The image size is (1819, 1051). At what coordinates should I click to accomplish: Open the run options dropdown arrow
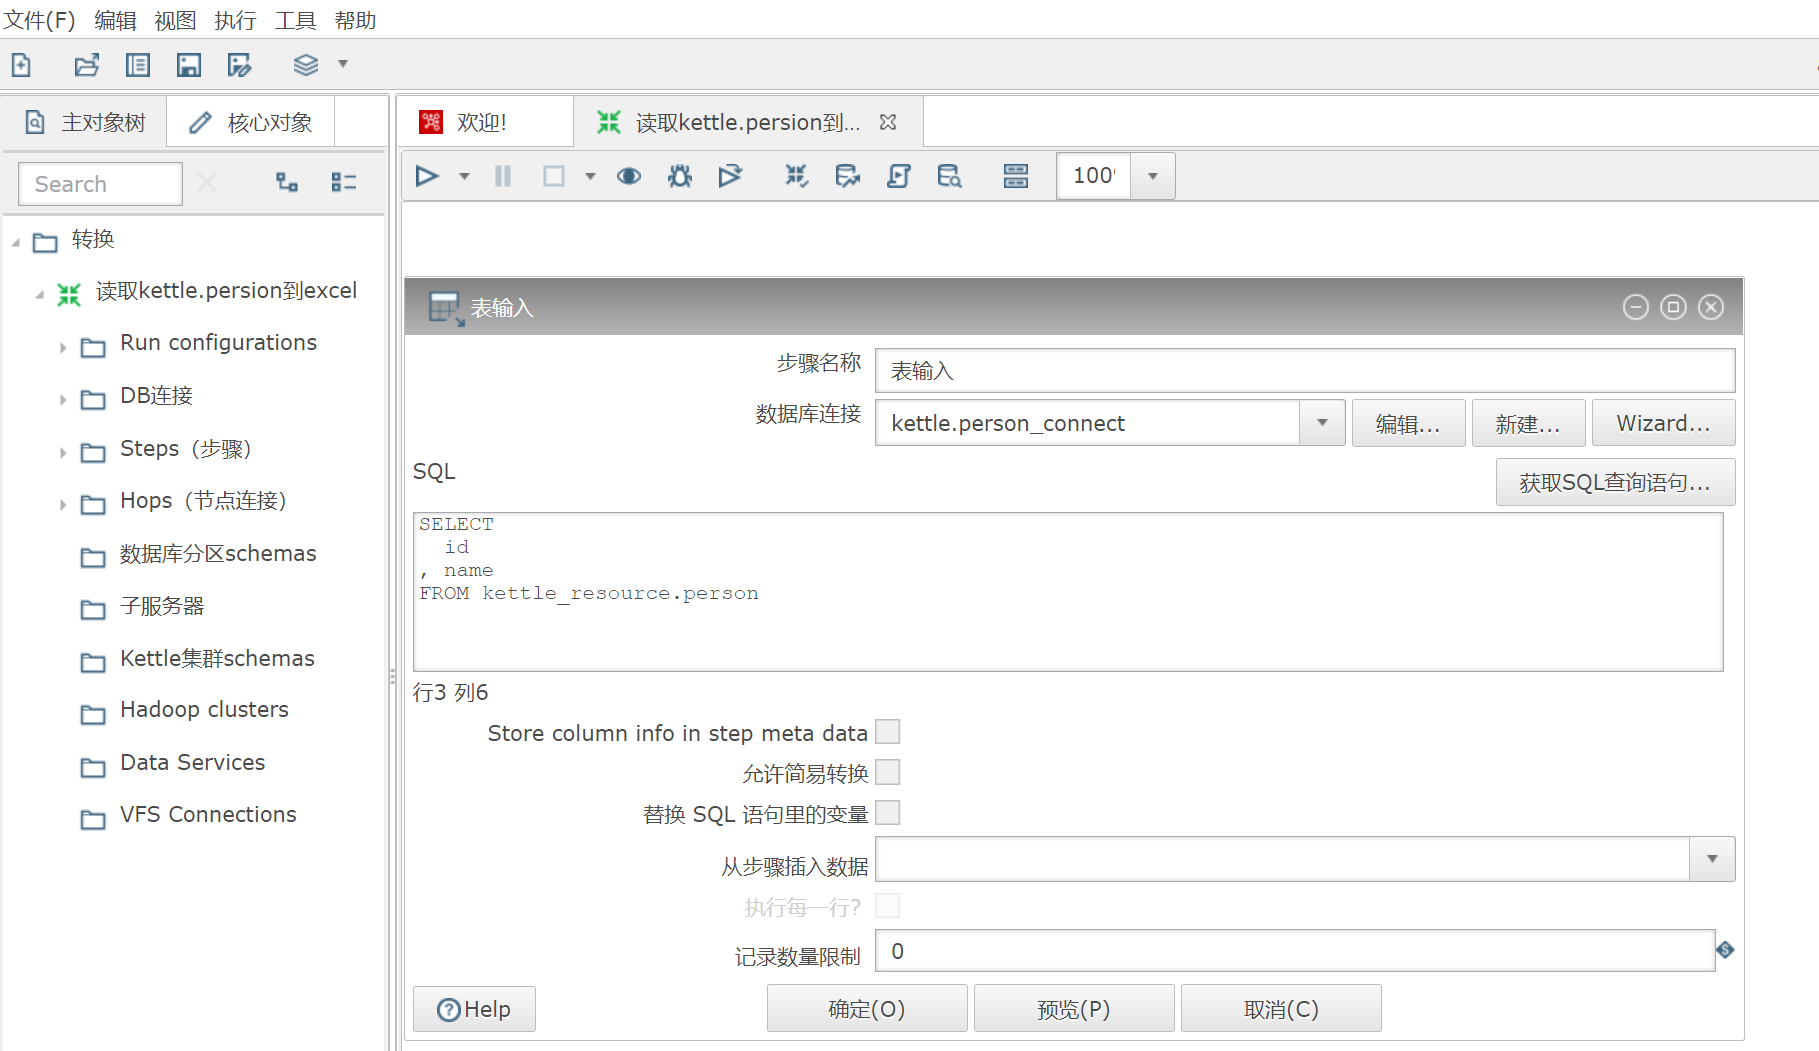tap(464, 176)
